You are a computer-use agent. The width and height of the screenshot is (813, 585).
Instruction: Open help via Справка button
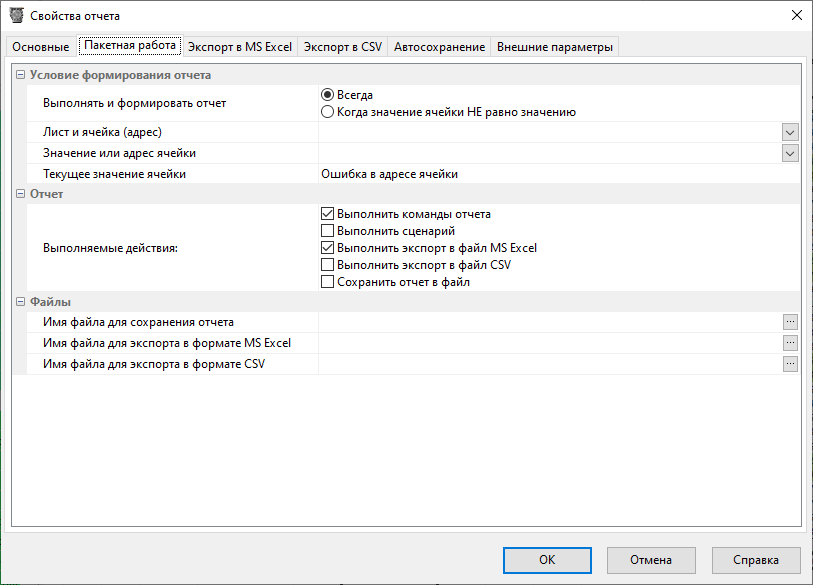(756, 560)
